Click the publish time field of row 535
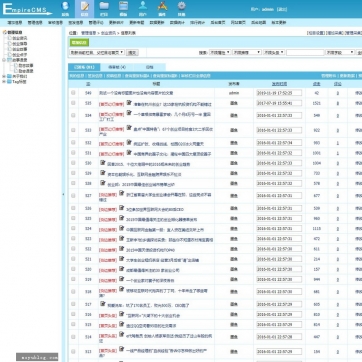 279,103
